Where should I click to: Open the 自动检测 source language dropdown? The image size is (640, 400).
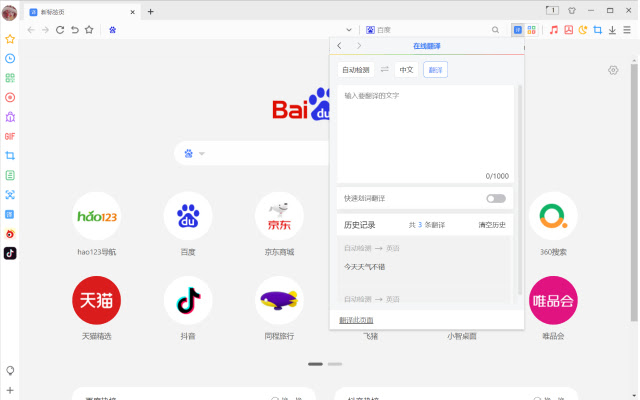(x=356, y=70)
